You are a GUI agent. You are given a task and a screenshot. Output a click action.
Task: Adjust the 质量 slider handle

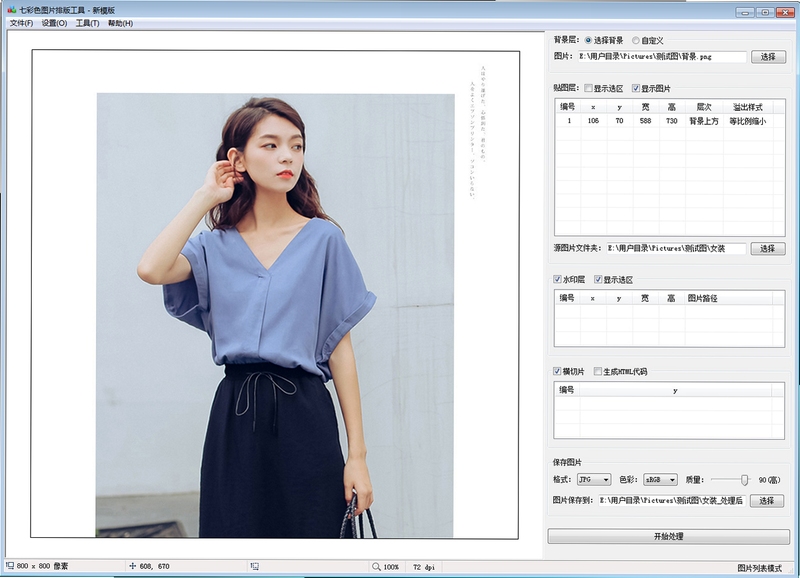tap(744, 480)
